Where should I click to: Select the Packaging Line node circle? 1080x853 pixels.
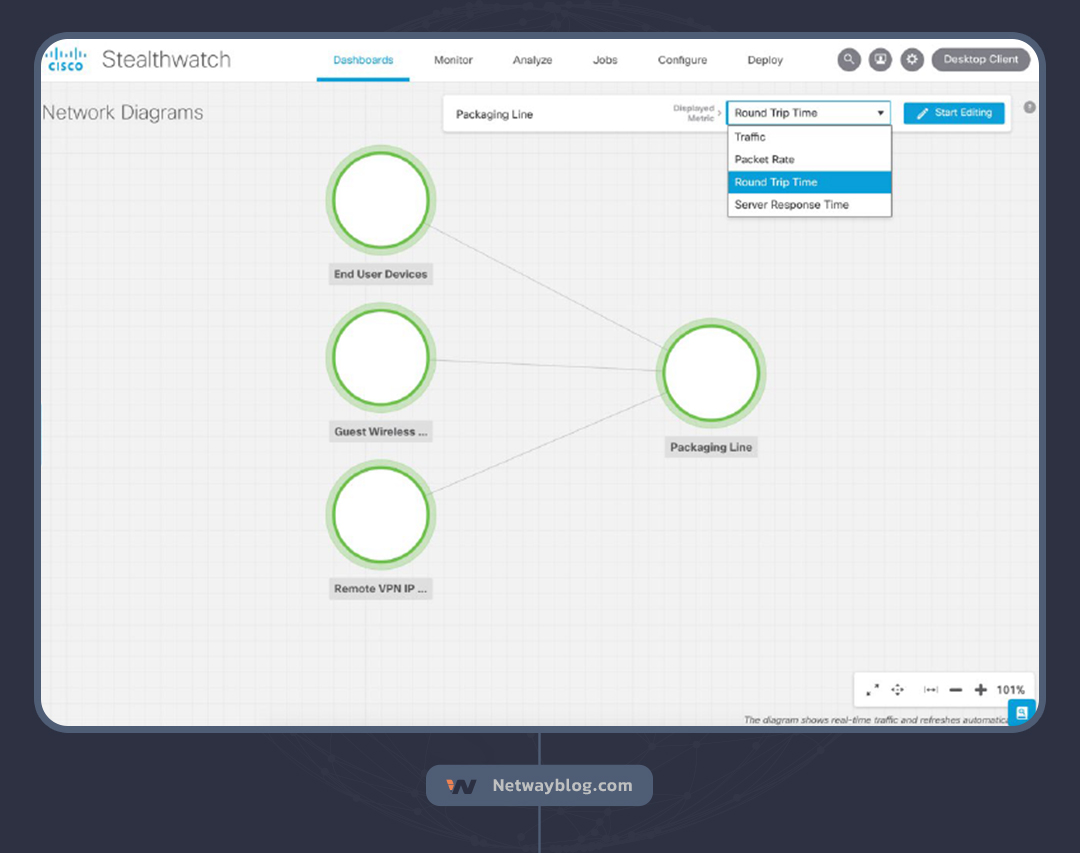711,373
